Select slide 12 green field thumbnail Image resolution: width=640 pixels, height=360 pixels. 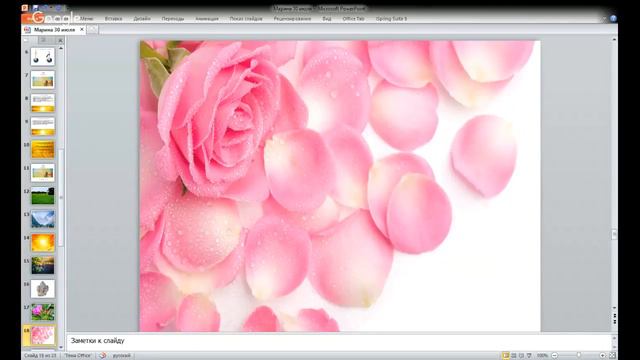click(42, 196)
